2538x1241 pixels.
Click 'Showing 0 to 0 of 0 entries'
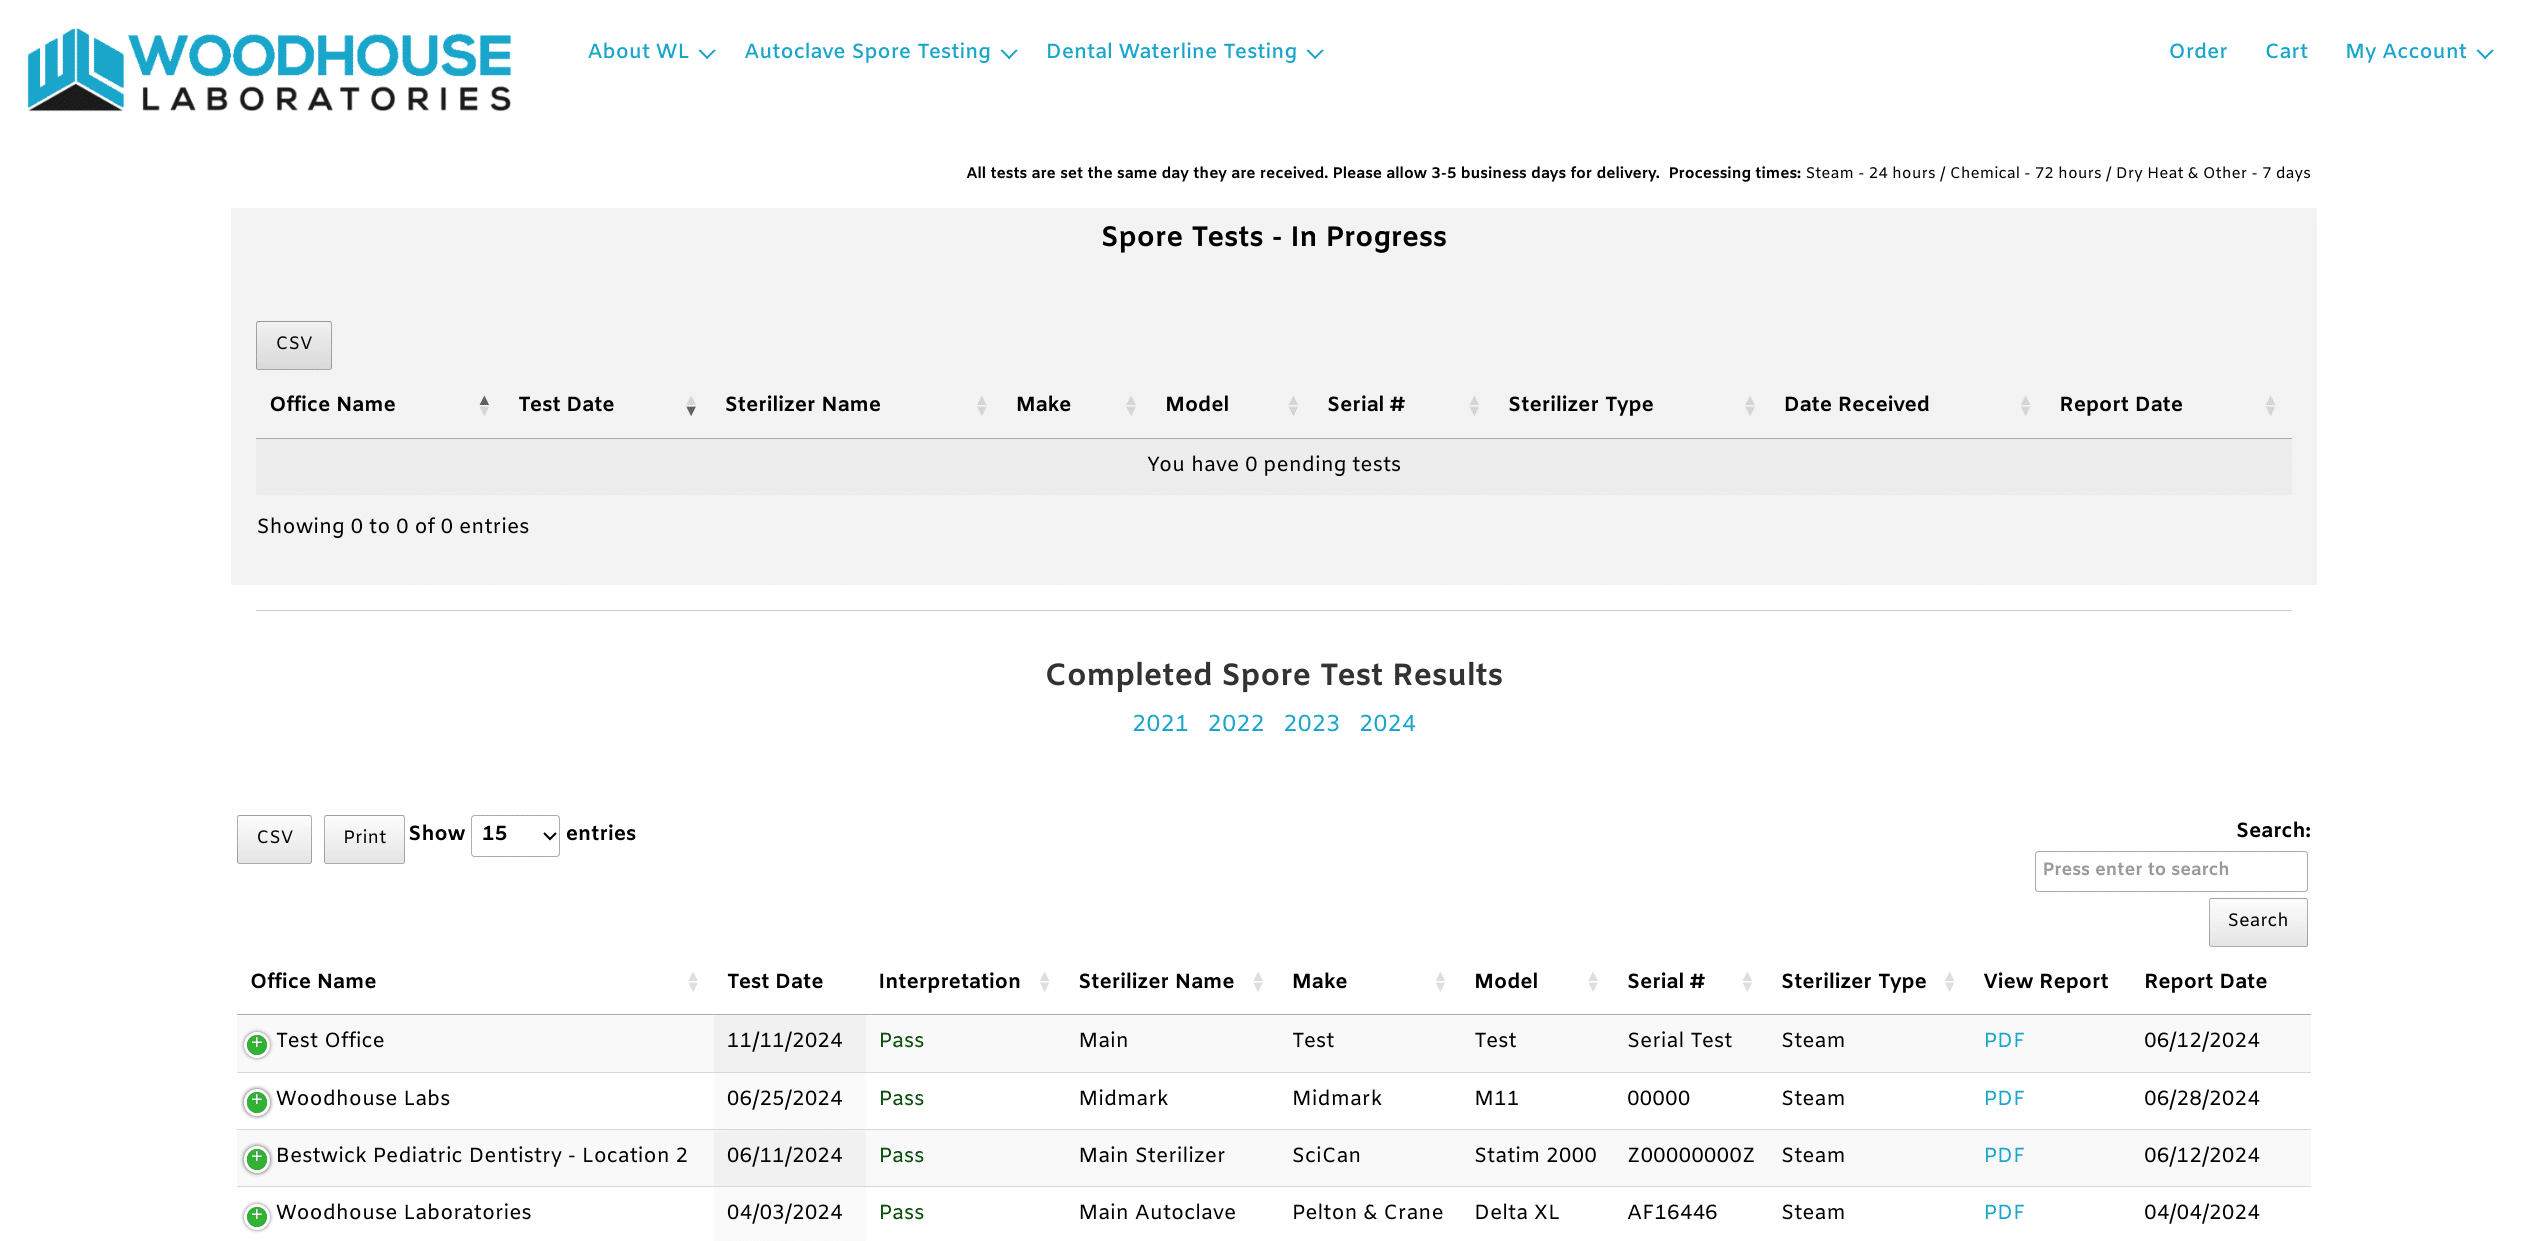393,526
